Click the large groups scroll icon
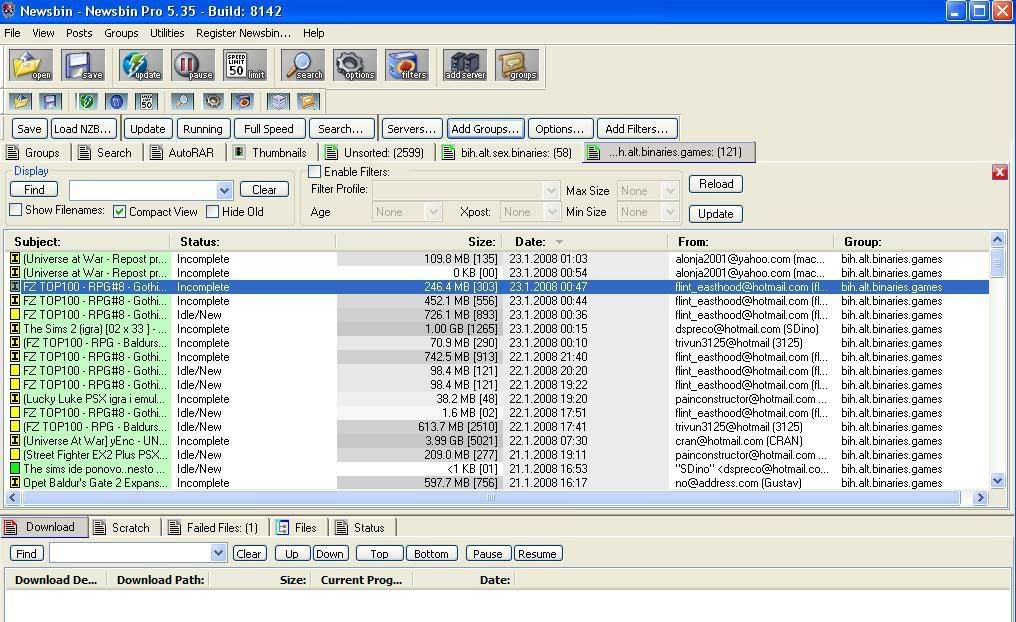 (516, 65)
